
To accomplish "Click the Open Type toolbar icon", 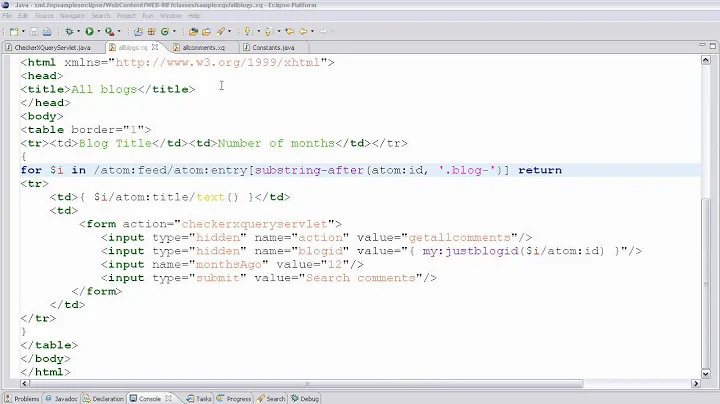I will pyautogui.click(x=193, y=32).
